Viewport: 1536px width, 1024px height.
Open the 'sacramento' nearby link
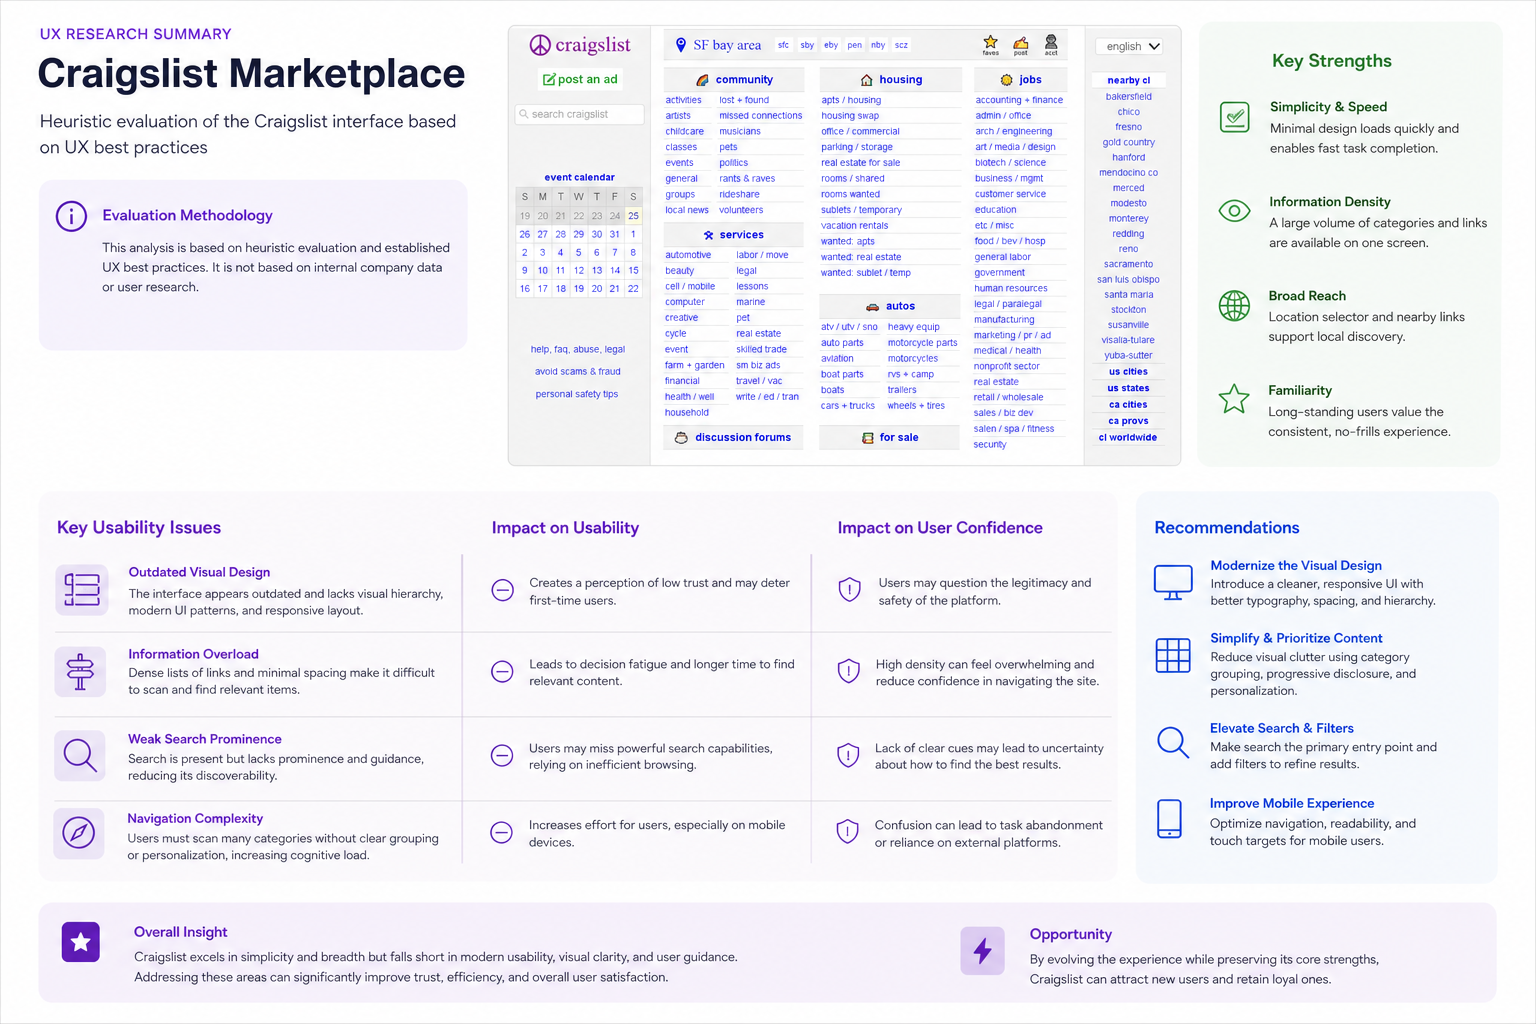[1128, 264]
